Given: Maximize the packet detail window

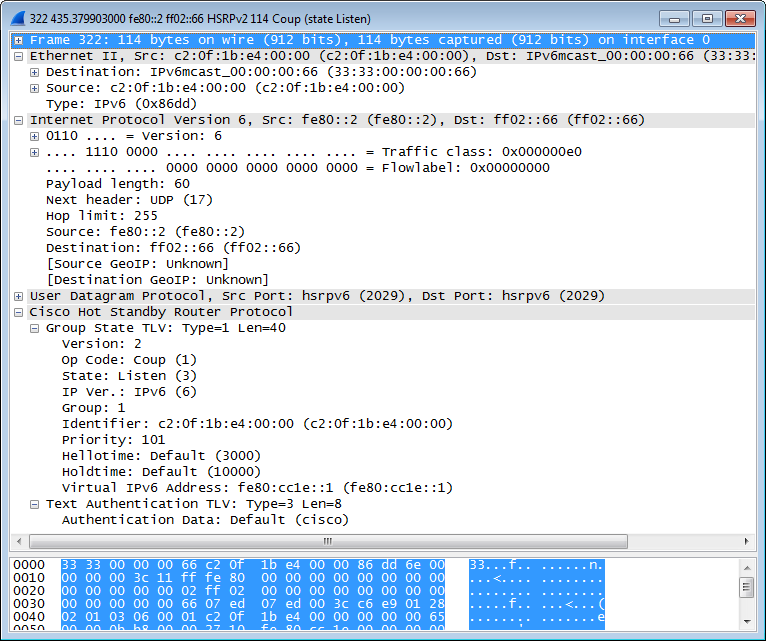Looking at the screenshot, I should pos(707,19).
